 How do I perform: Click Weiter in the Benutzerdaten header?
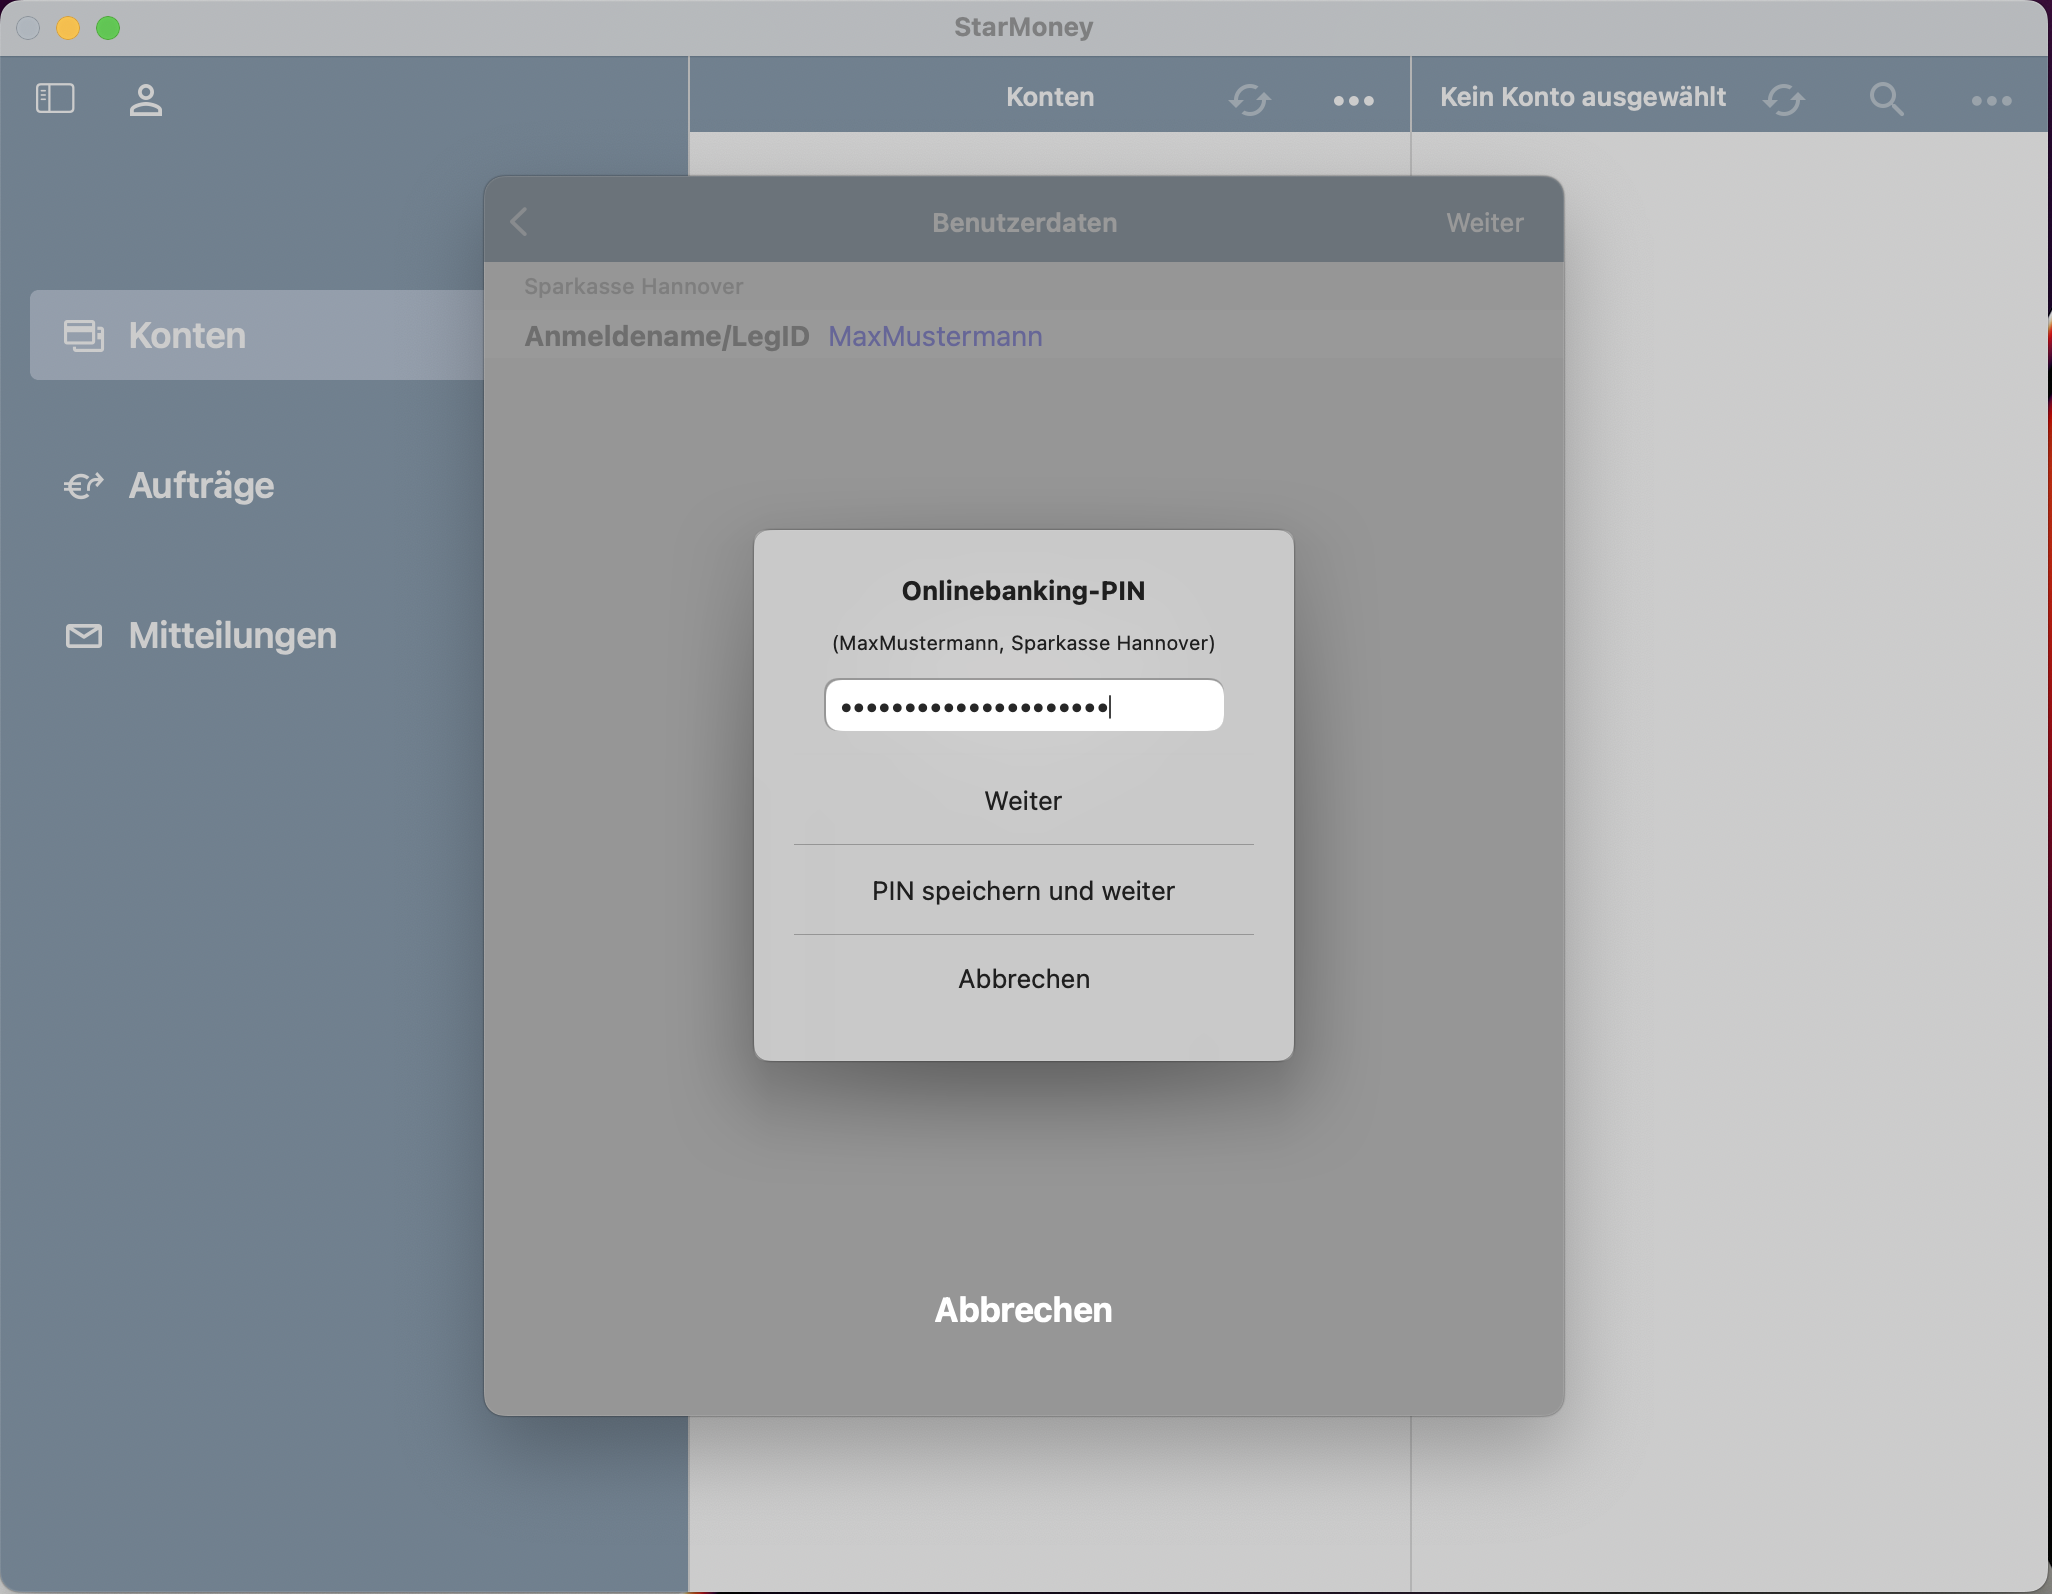(x=1484, y=223)
